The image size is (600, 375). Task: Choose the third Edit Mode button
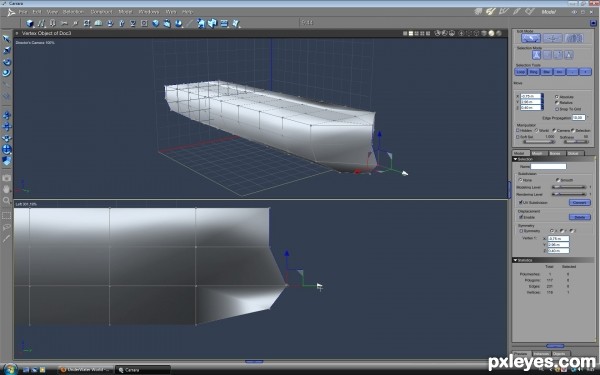574,38
